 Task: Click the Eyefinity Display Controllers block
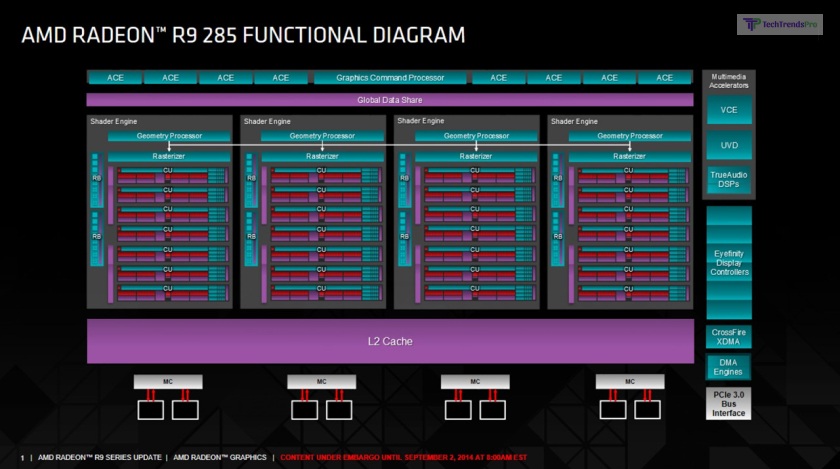[729, 263]
